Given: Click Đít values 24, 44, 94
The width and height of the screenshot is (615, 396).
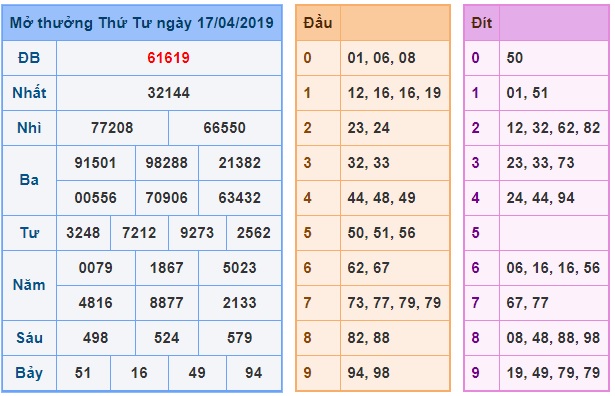Looking at the screenshot, I should click(540, 198).
